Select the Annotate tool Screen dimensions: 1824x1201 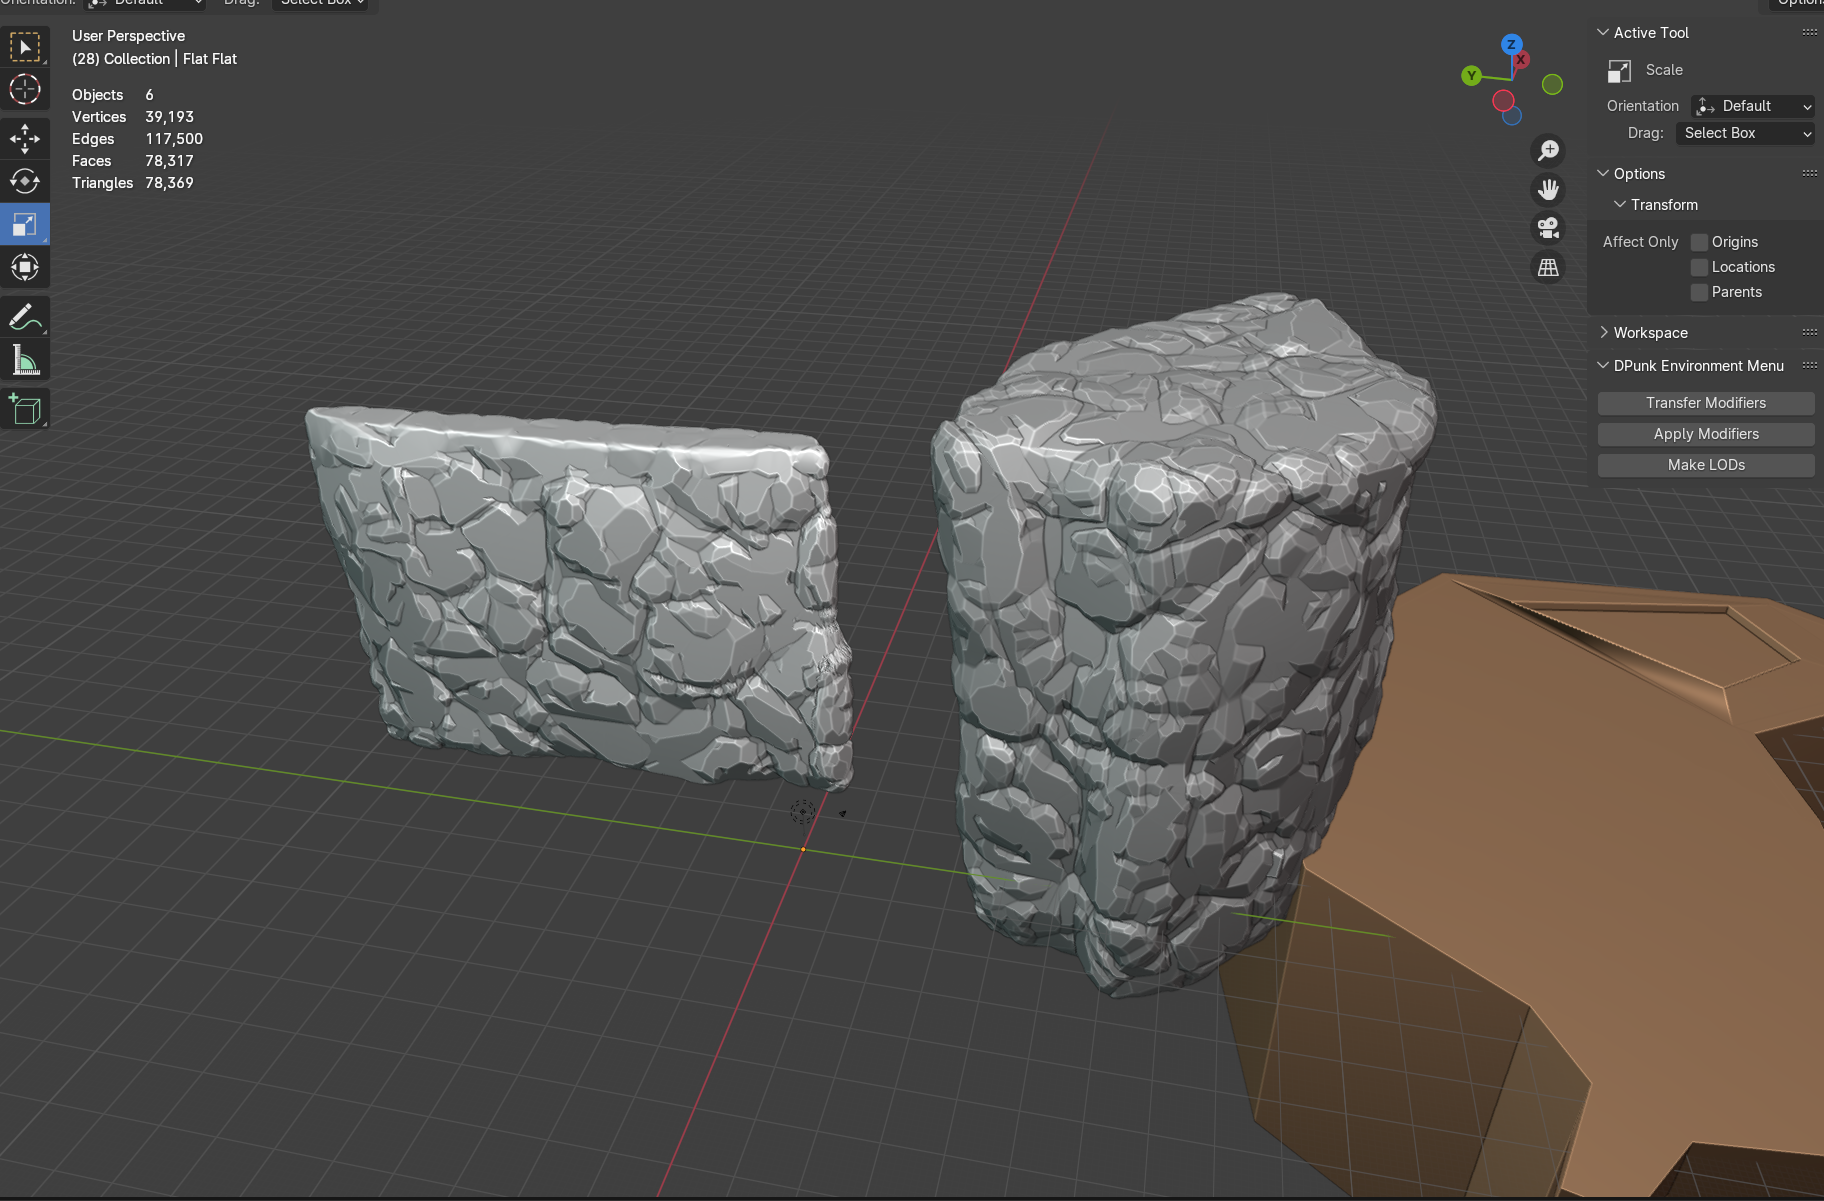(25, 317)
